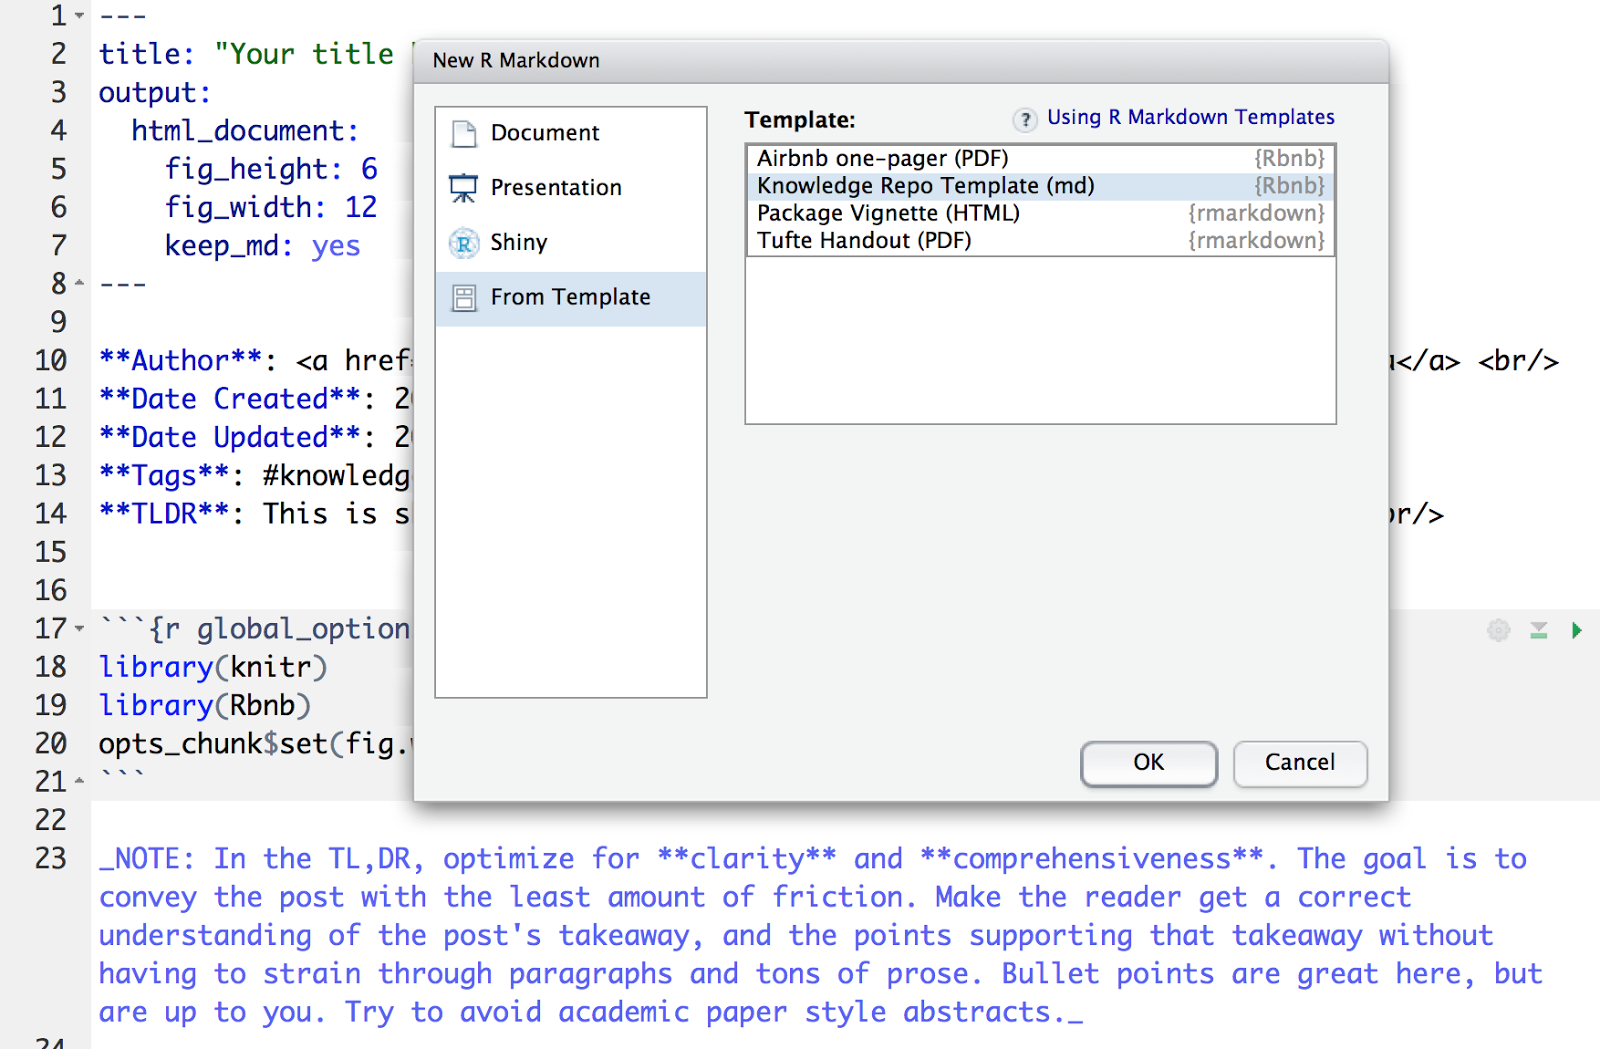Run current chunk green play icon
The image size is (1600, 1049).
(1577, 630)
